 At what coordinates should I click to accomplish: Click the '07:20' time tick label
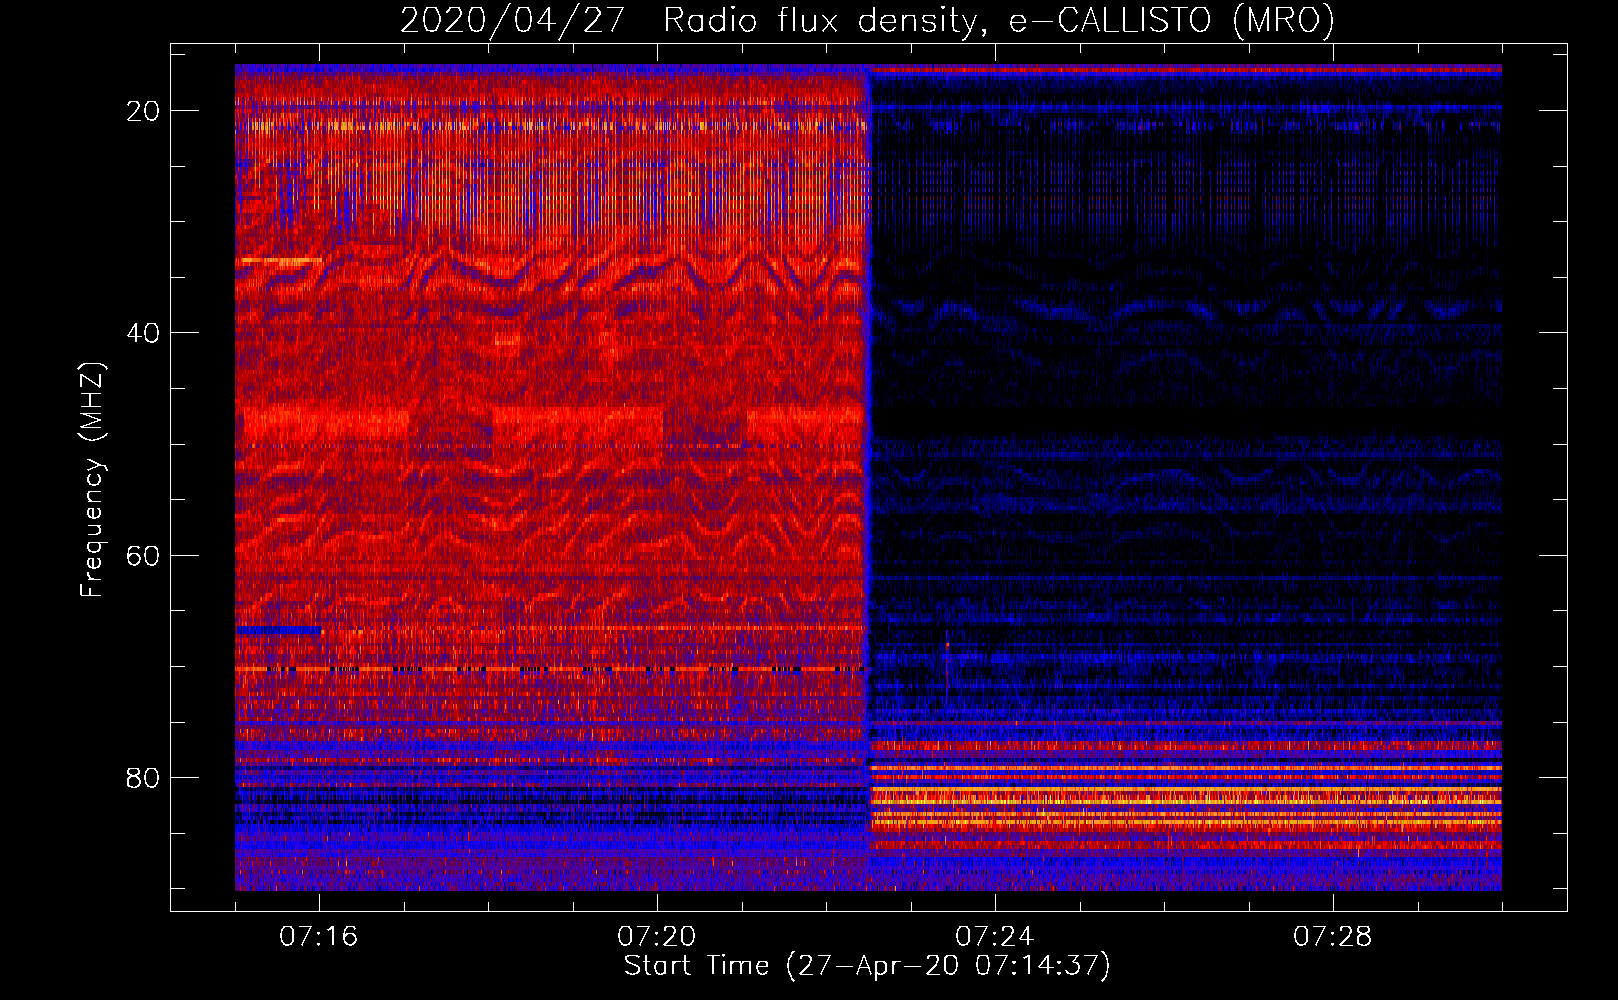(657, 937)
